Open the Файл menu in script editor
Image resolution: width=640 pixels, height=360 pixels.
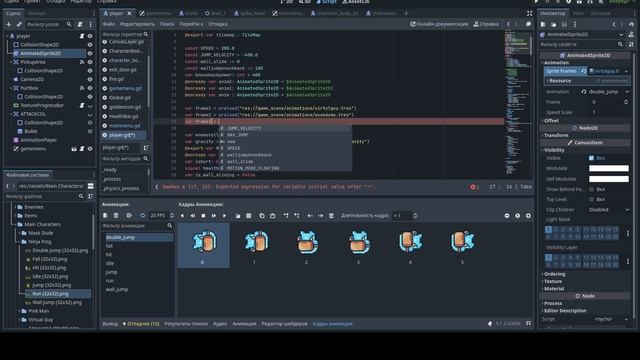[109, 24]
